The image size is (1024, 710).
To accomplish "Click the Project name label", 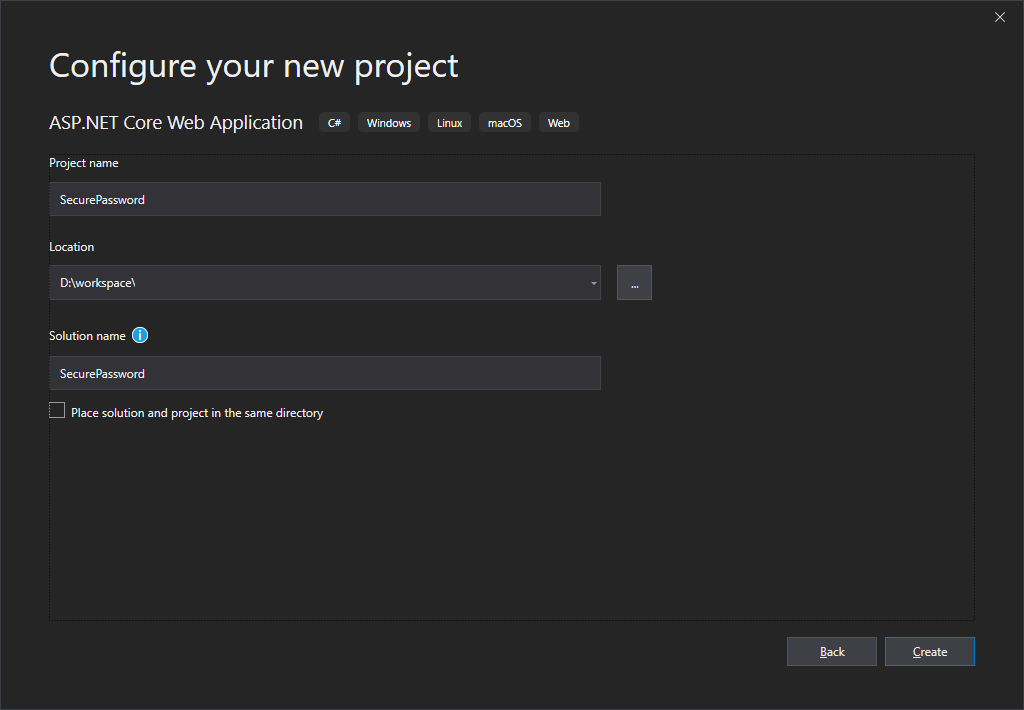I will pyautogui.click(x=84, y=163).
